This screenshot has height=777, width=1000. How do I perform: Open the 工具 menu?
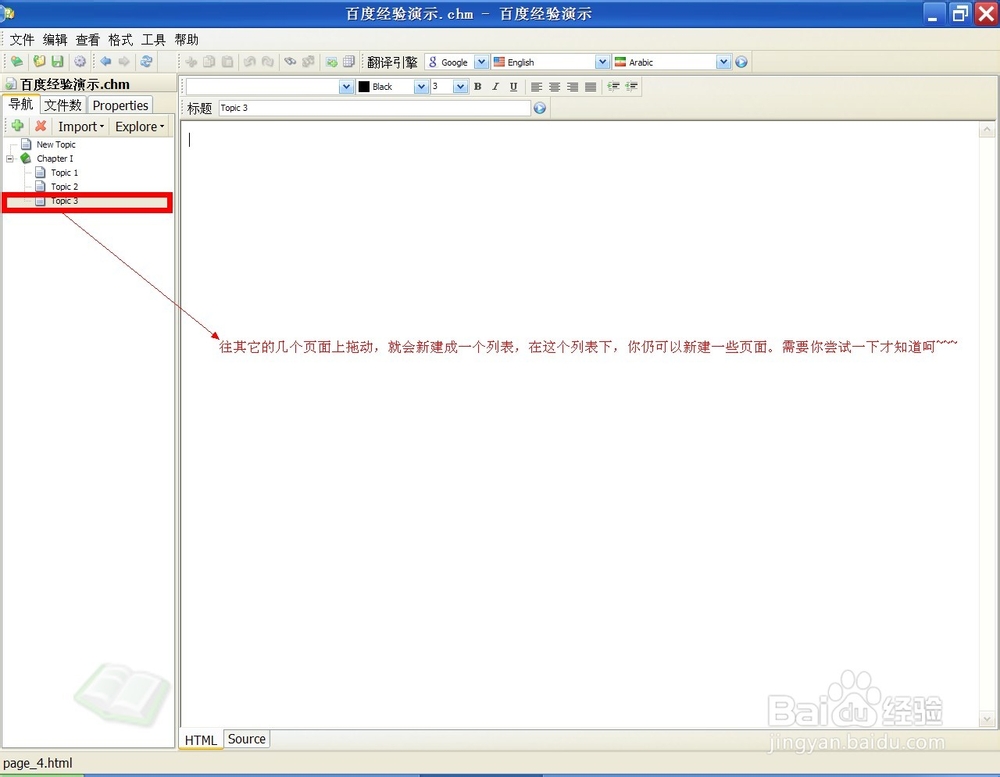point(153,40)
